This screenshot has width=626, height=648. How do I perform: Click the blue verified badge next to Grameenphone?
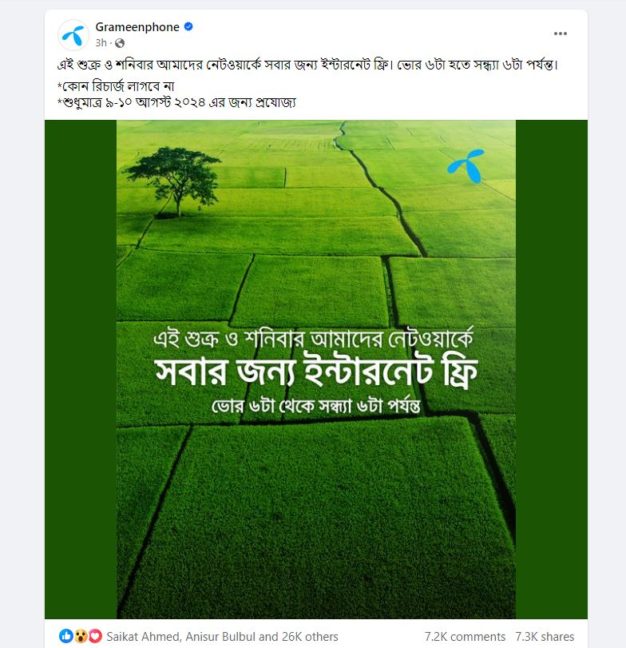[188, 27]
